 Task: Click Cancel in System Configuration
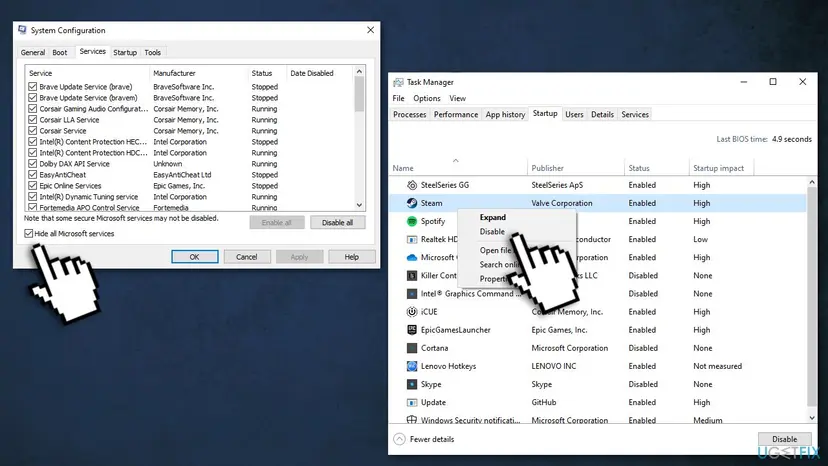click(x=247, y=257)
